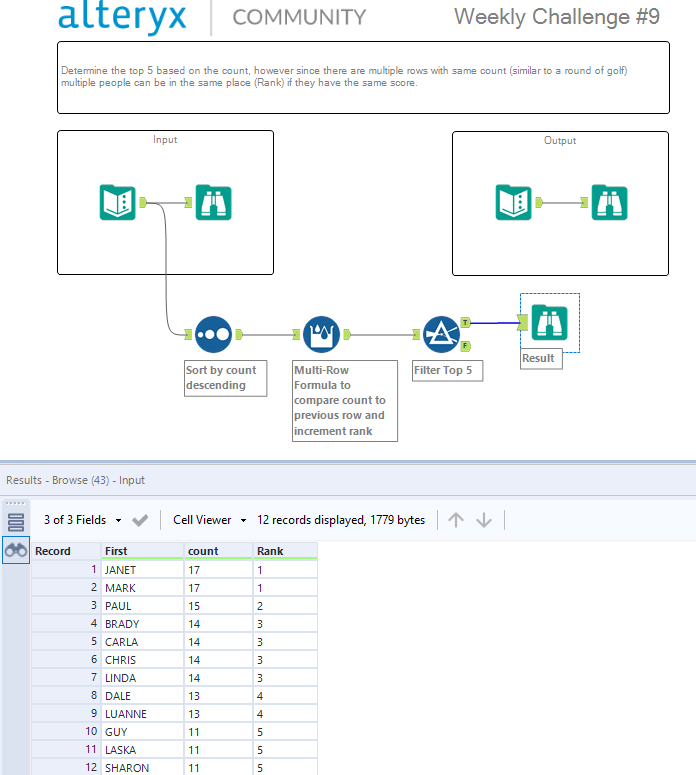Open the Cell Viewer dropdown

tap(210, 520)
